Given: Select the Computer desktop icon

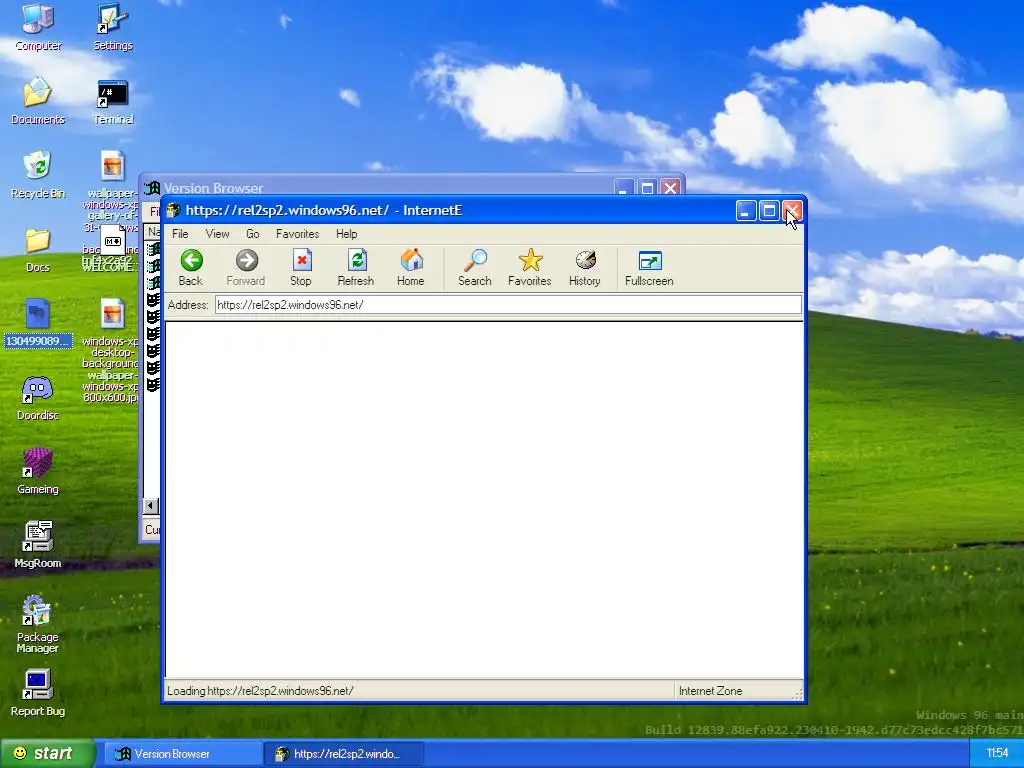Looking at the screenshot, I should (x=38, y=27).
